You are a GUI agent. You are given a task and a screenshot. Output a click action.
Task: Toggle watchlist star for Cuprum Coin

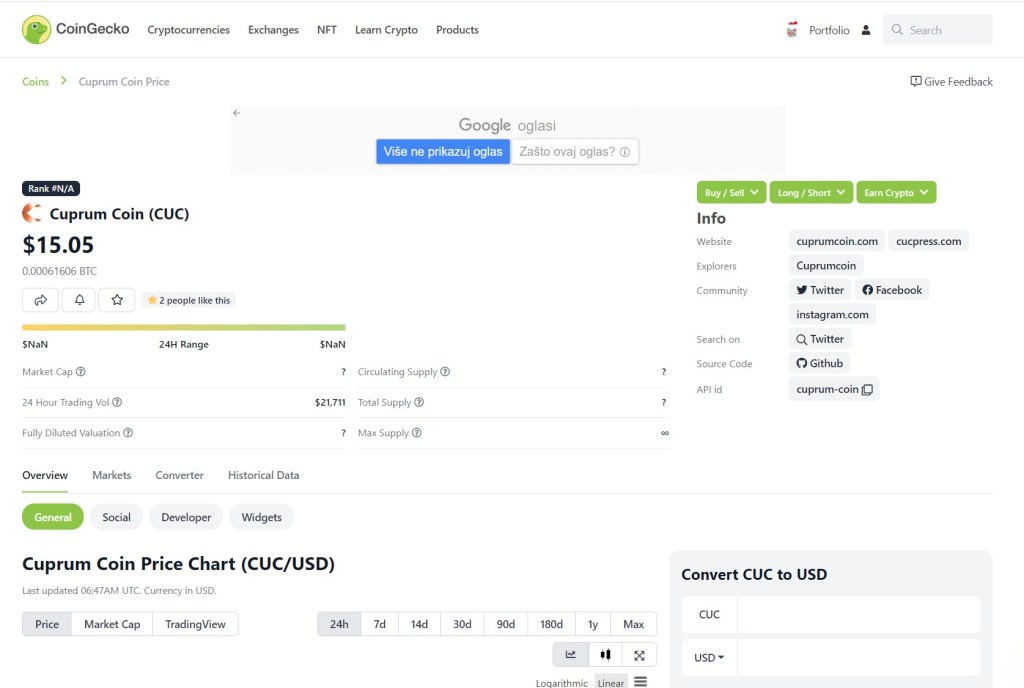pos(117,299)
